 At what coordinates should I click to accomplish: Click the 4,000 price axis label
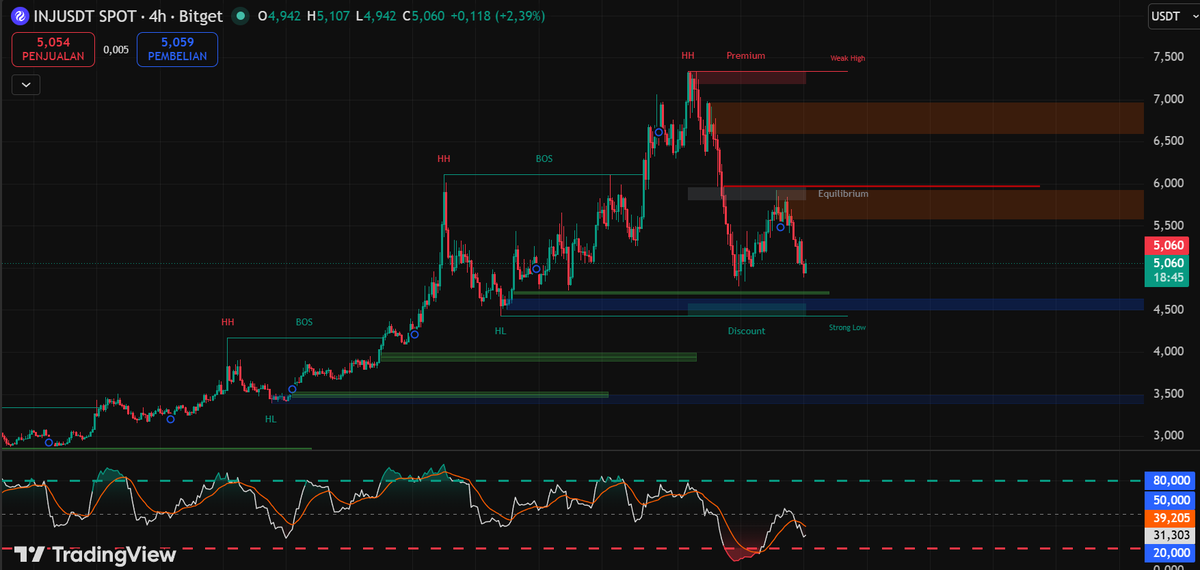1167,352
